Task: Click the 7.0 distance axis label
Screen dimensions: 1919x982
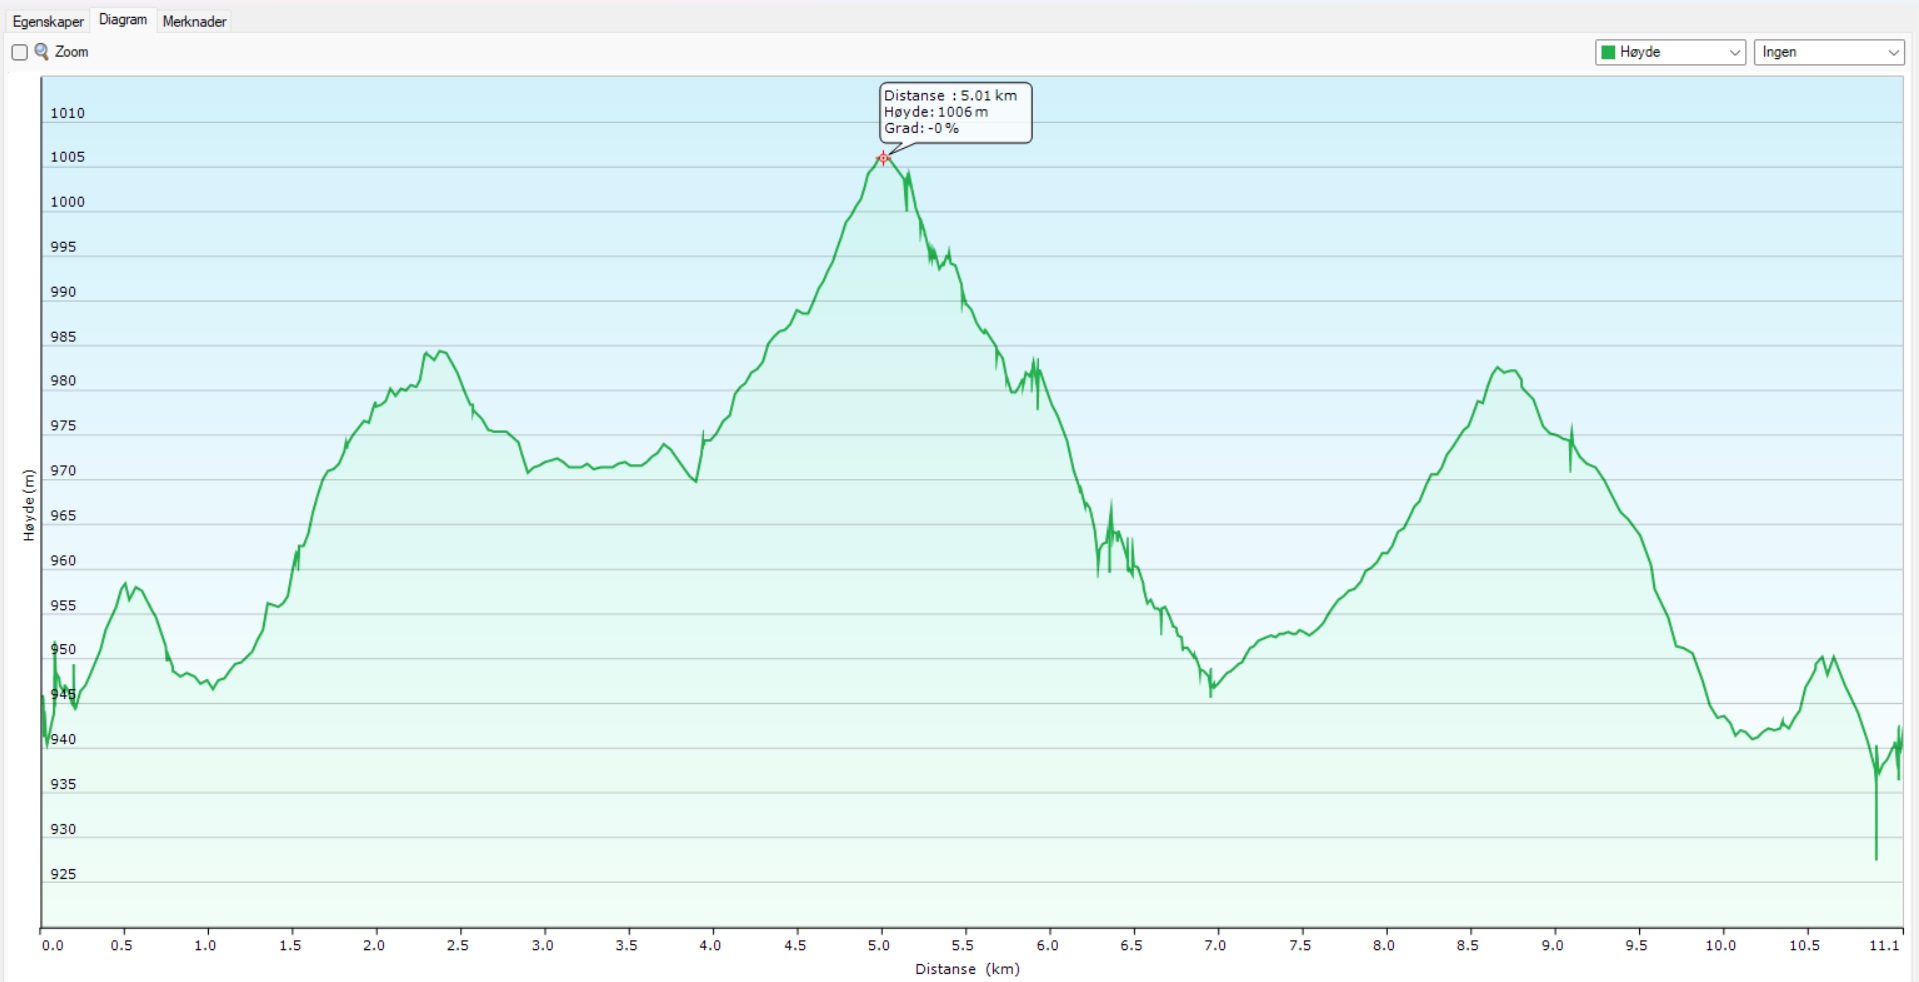Action: click(x=1215, y=945)
